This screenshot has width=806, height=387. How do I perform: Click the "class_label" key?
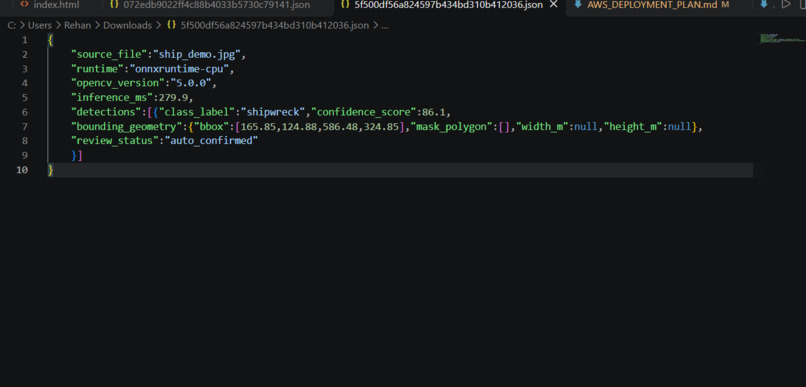[197, 112]
